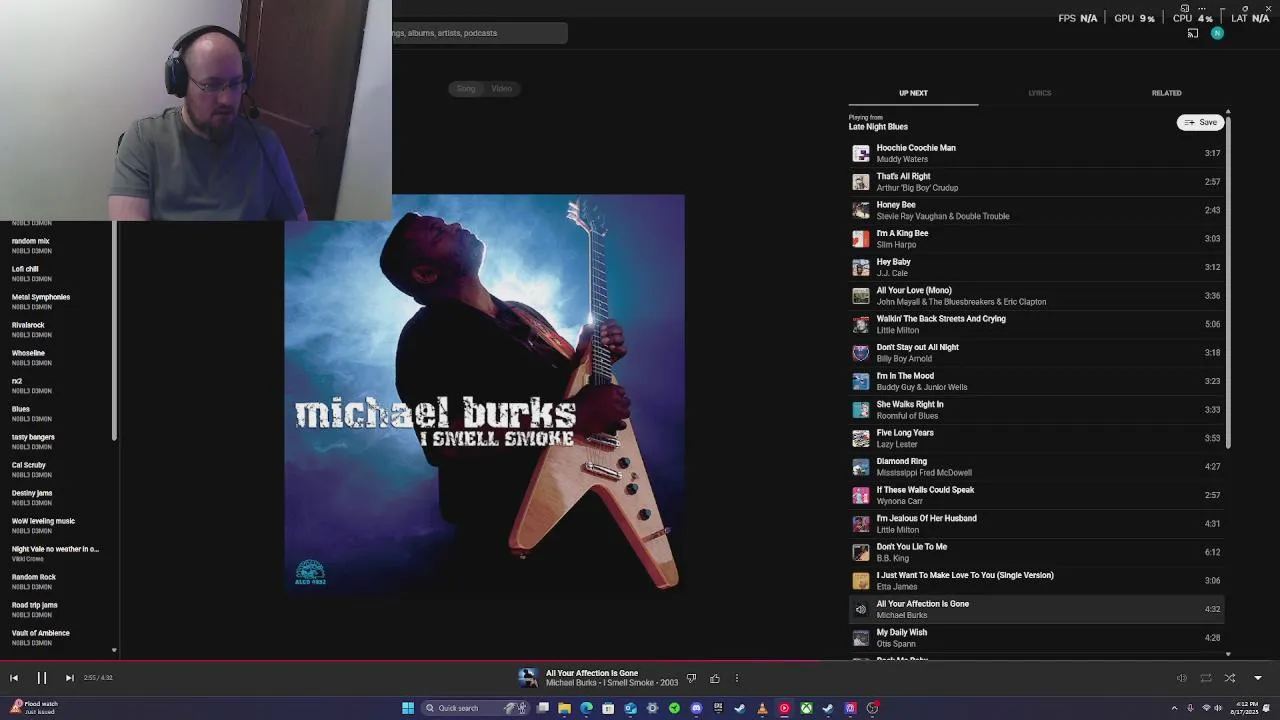Switch to the Song view toggle
This screenshot has width=1280, height=720.
point(466,89)
